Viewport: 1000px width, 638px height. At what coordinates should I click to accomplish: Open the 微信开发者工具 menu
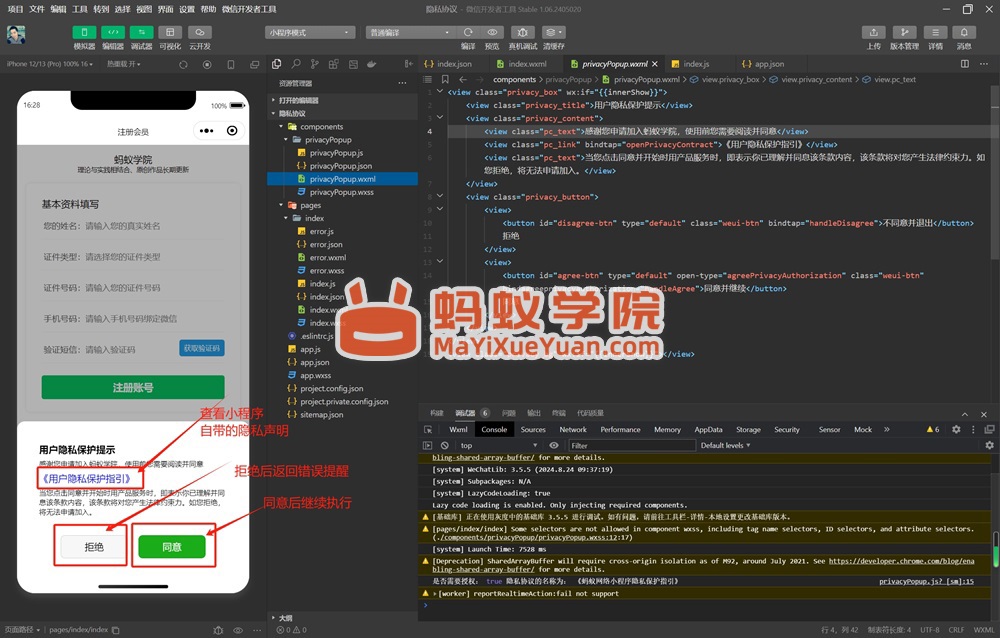click(x=249, y=9)
